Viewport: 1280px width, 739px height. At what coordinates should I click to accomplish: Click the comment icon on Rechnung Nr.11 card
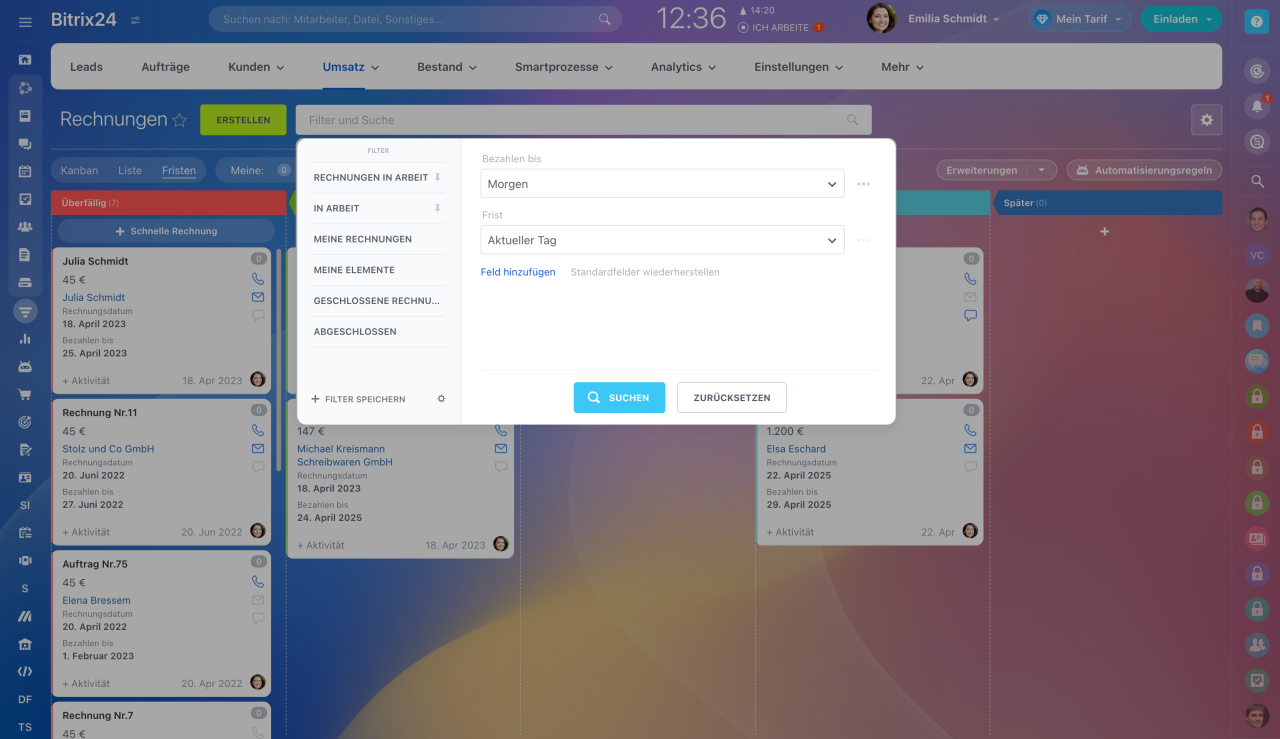[x=258, y=467]
